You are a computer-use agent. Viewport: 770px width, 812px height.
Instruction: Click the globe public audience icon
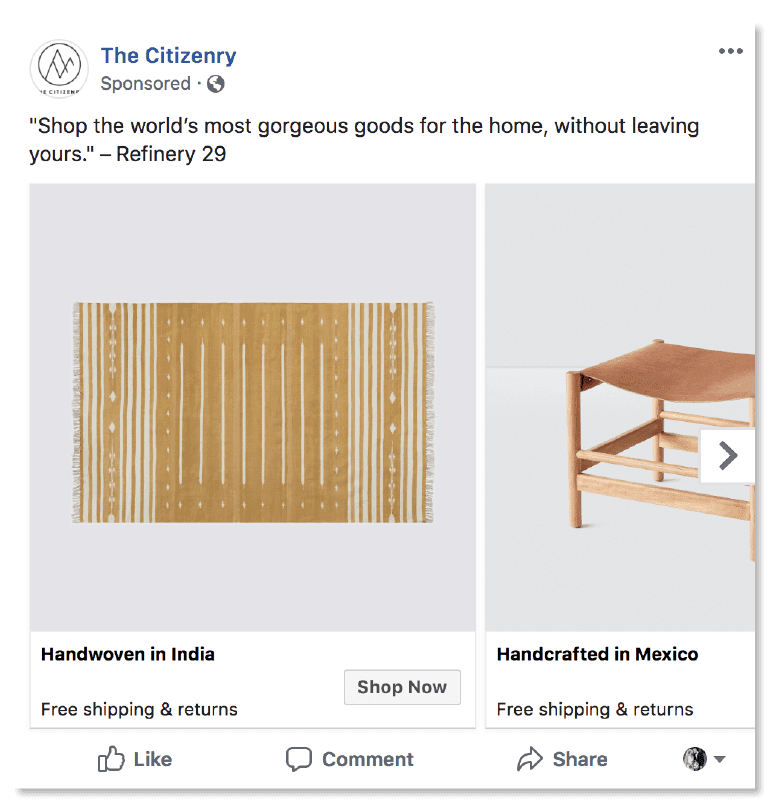pyautogui.click(x=215, y=84)
